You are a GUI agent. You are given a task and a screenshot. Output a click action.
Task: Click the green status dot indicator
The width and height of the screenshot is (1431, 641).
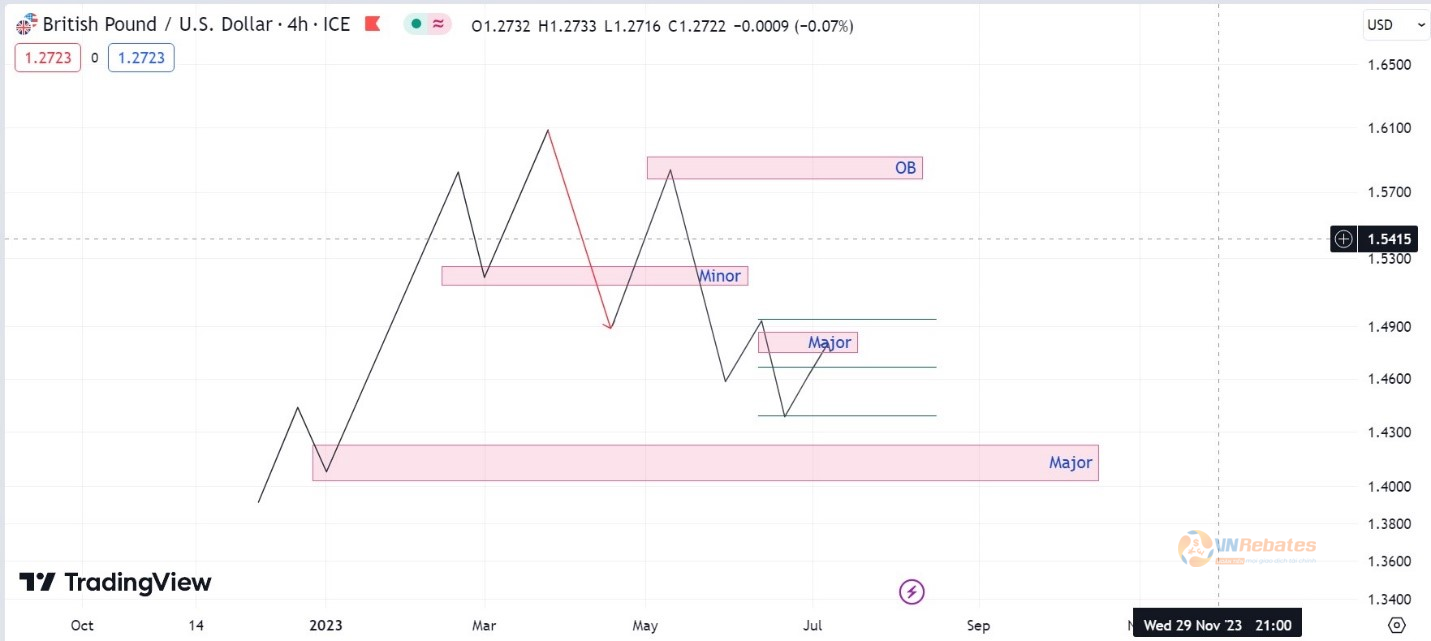click(417, 25)
